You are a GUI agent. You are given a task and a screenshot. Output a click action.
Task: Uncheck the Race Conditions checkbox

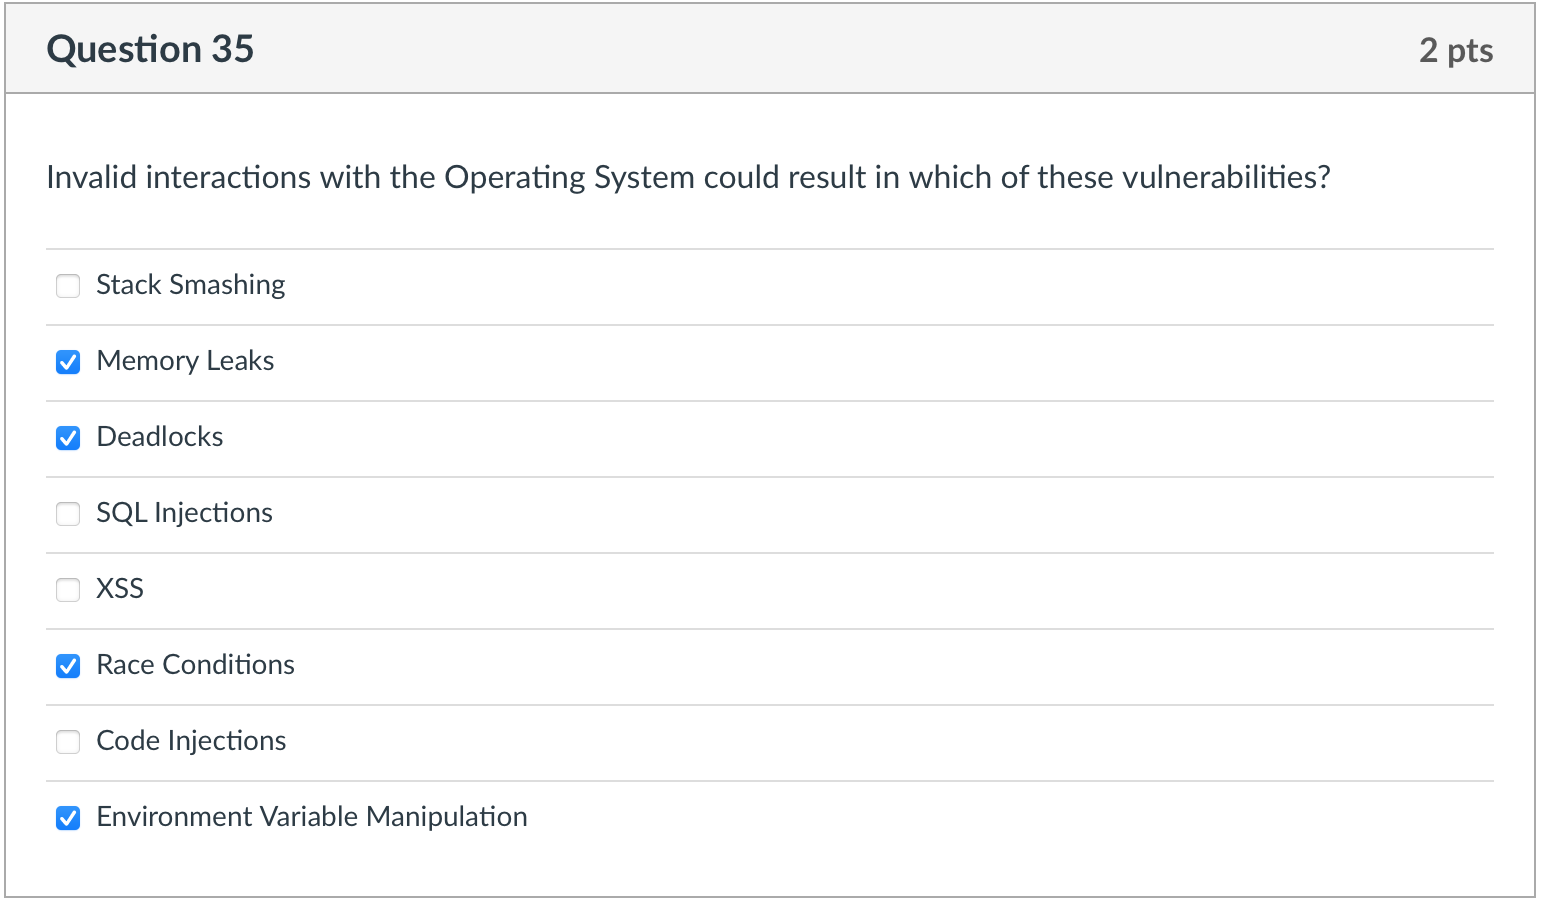pos(68,666)
